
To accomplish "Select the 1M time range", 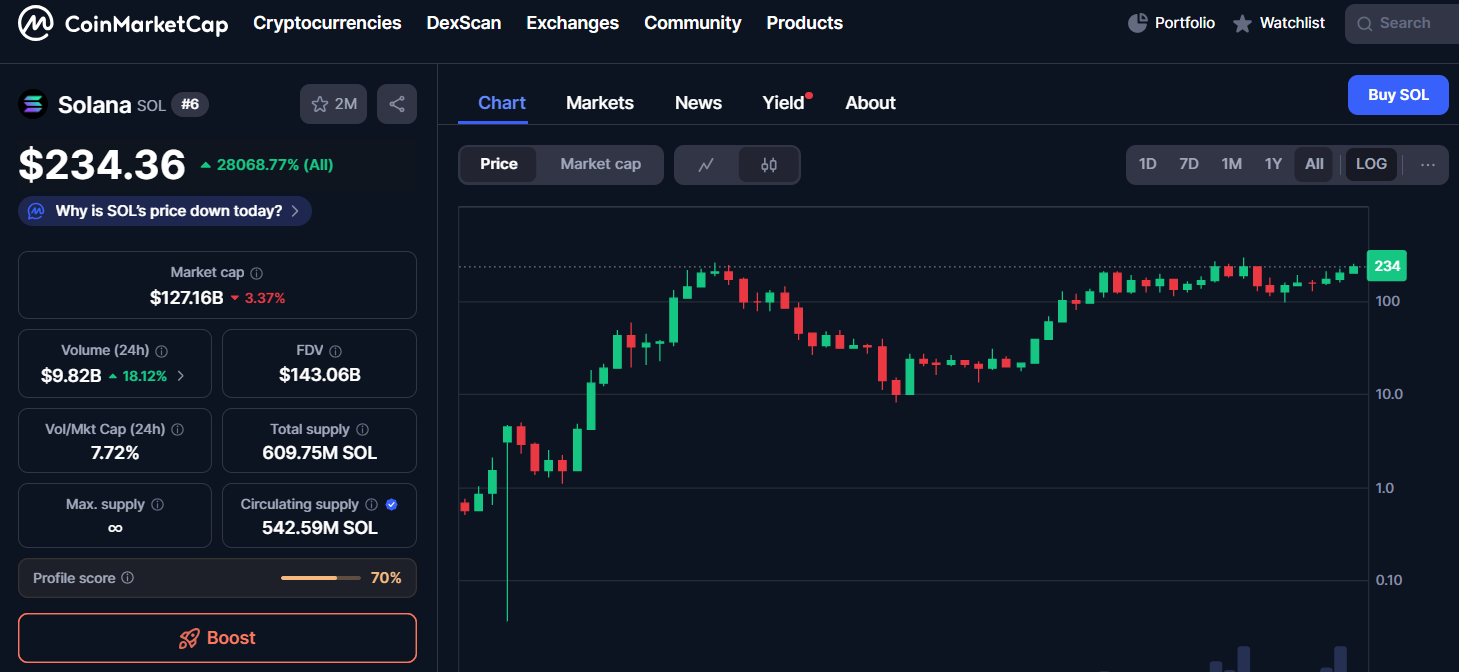I will point(1231,165).
